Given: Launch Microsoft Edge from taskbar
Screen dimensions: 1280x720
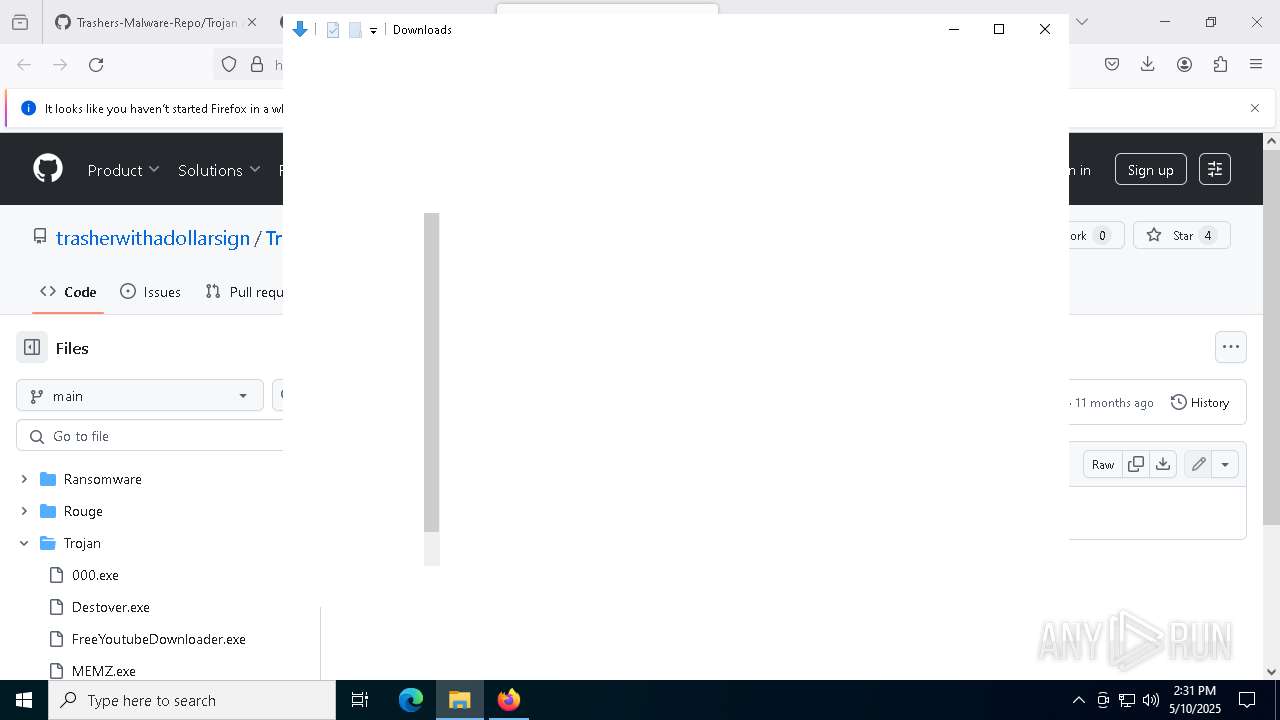Looking at the screenshot, I should tap(411, 700).
